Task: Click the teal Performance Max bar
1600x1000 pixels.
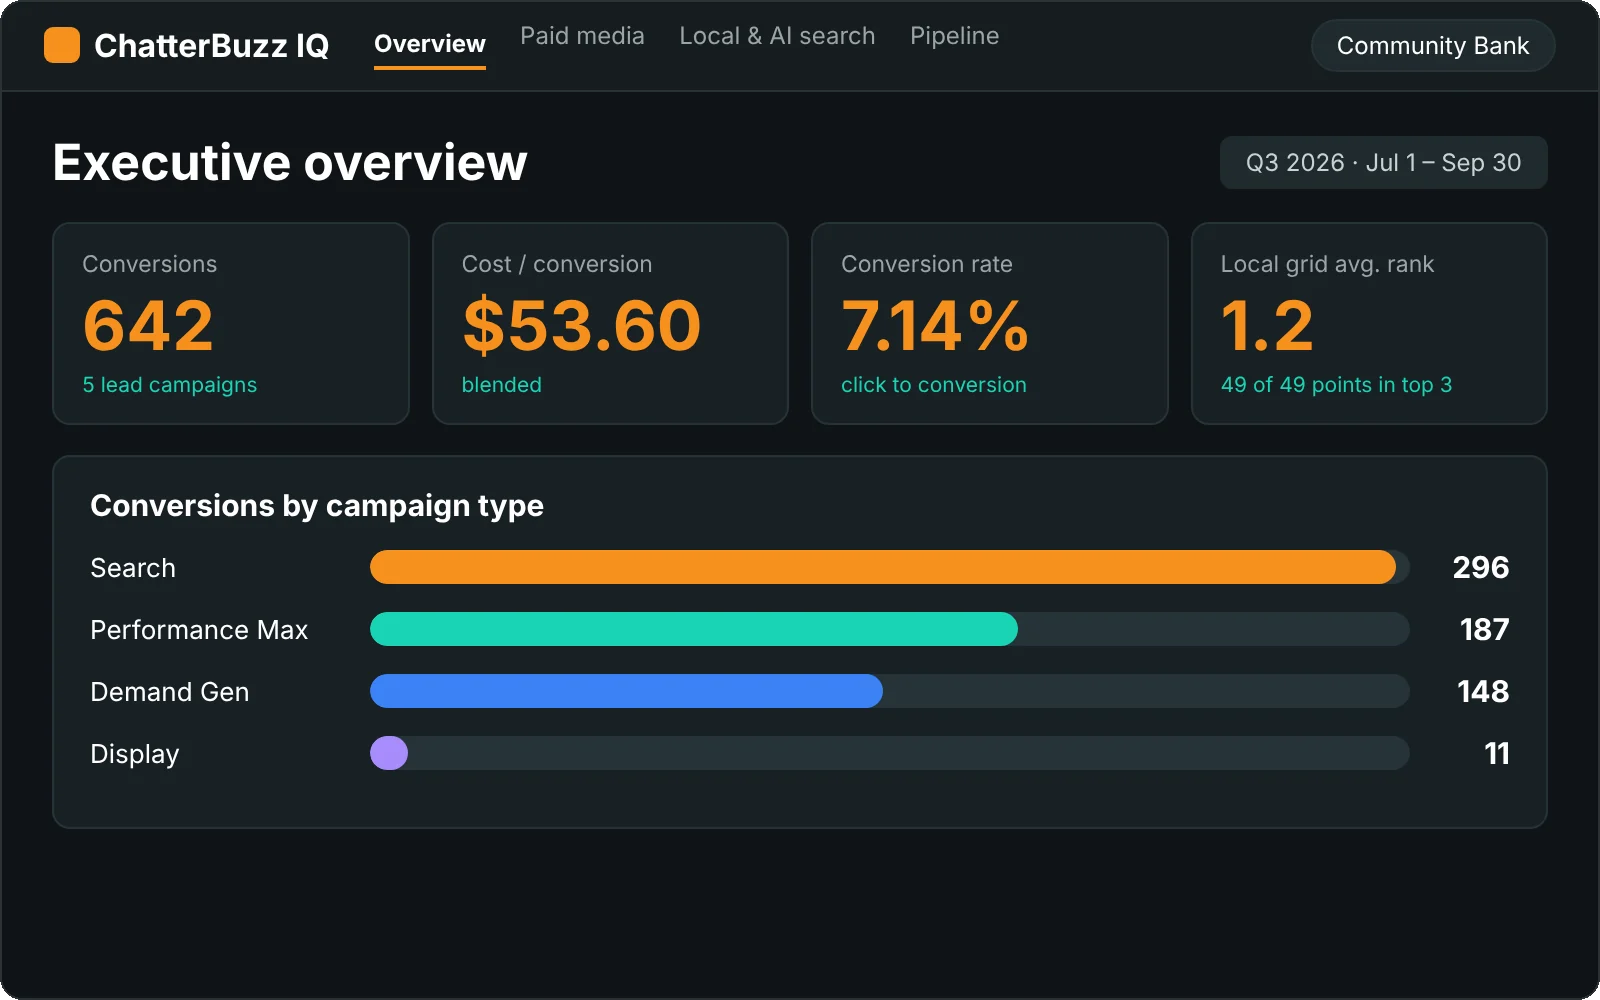Action: (694, 629)
